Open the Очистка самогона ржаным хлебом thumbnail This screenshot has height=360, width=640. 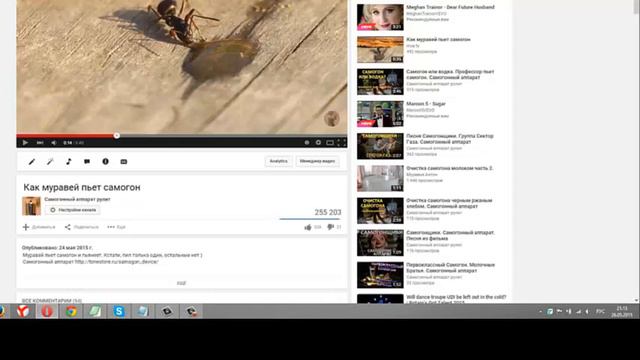[380, 211]
